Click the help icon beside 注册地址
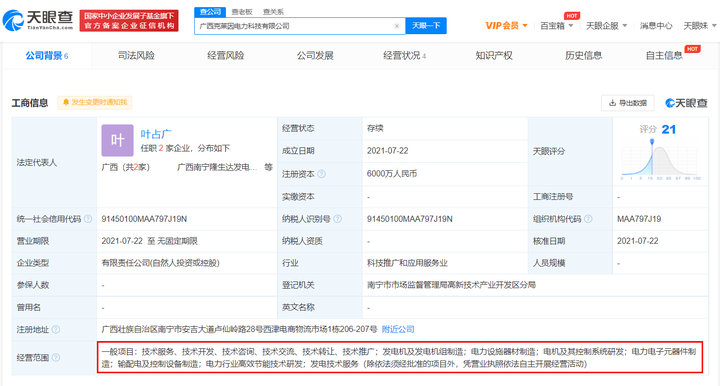The width and height of the screenshot is (720, 386). point(56,329)
